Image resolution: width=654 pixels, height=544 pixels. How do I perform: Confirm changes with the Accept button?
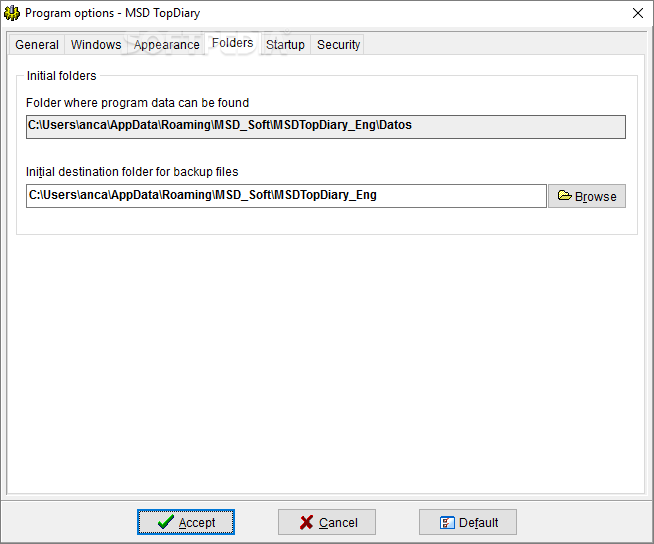[x=186, y=522]
